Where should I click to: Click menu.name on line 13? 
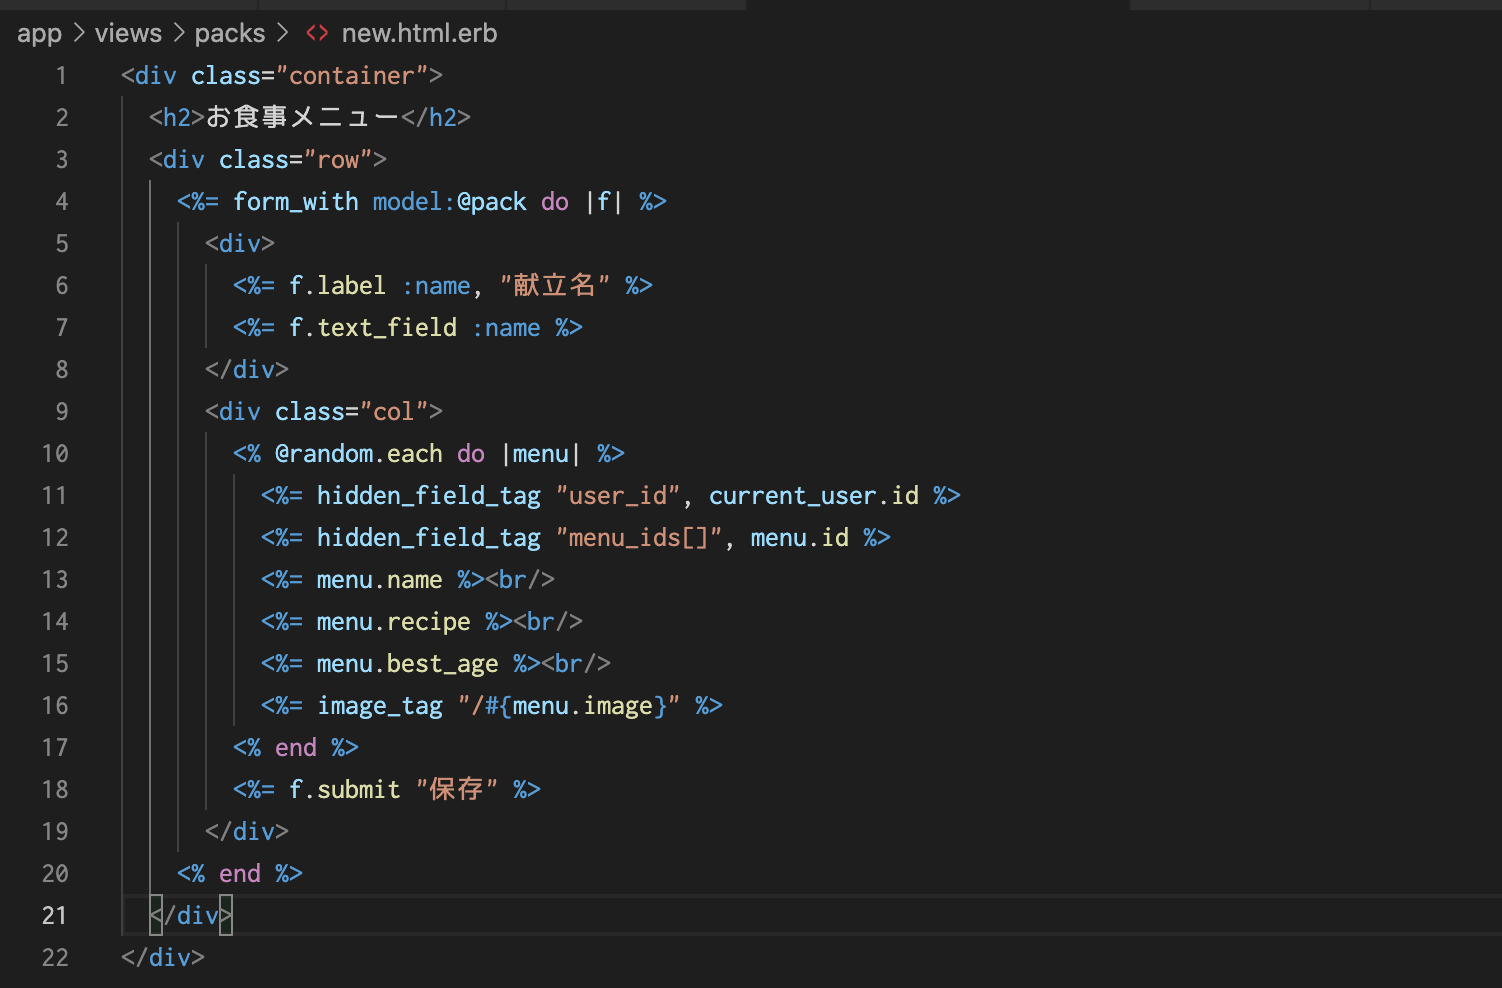pyautogui.click(x=380, y=580)
